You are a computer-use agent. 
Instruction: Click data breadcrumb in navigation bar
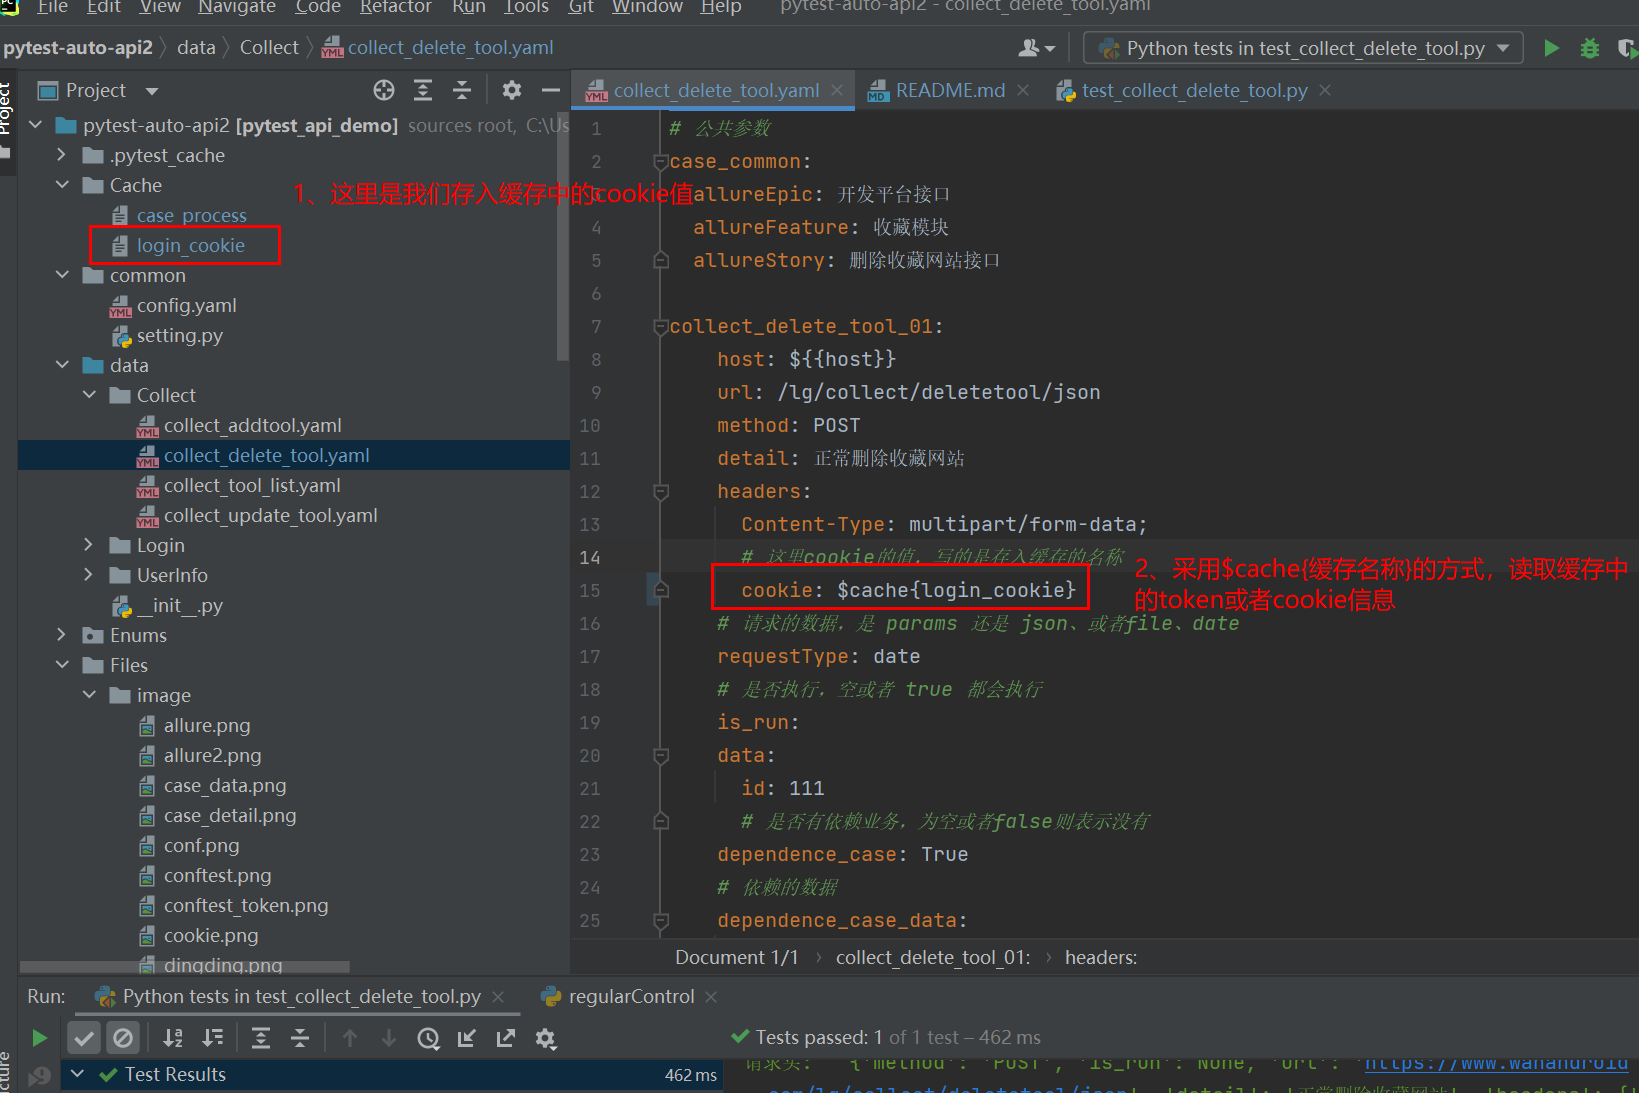point(196,47)
